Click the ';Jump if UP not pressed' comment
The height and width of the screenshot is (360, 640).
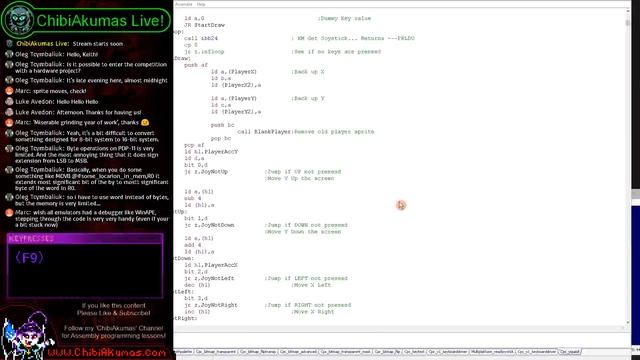click(303, 172)
